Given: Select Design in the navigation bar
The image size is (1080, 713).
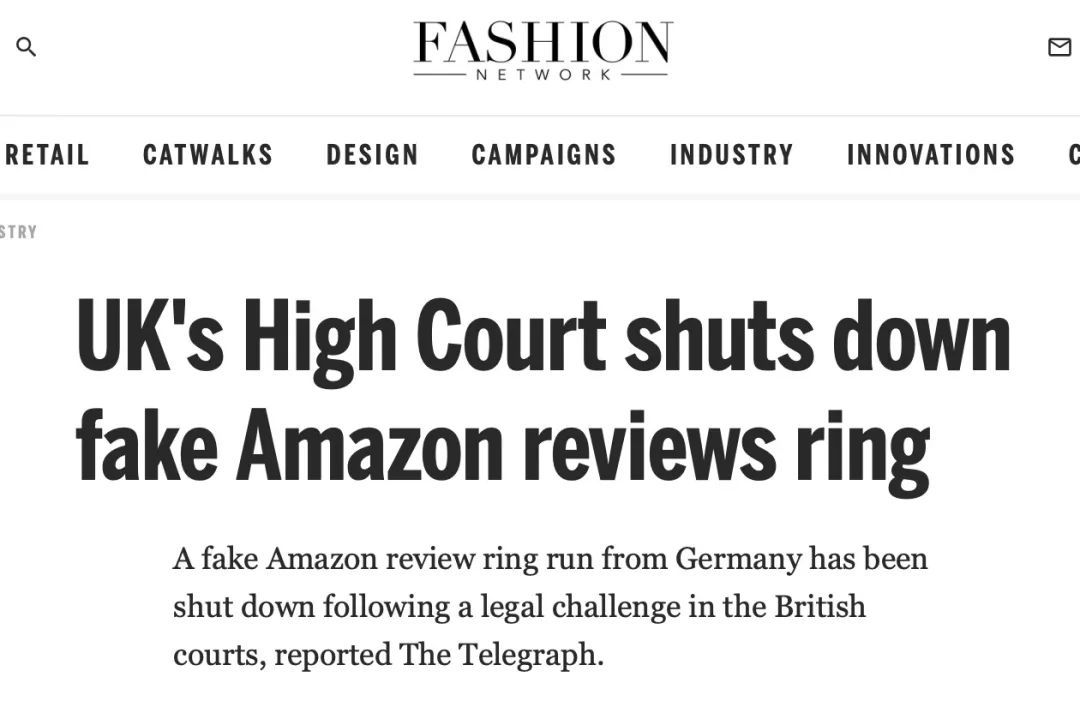Looking at the screenshot, I should tap(372, 155).
